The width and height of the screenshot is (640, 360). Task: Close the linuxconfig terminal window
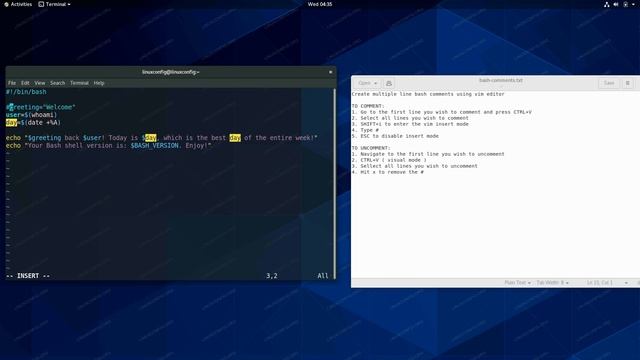(x=331, y=72)
